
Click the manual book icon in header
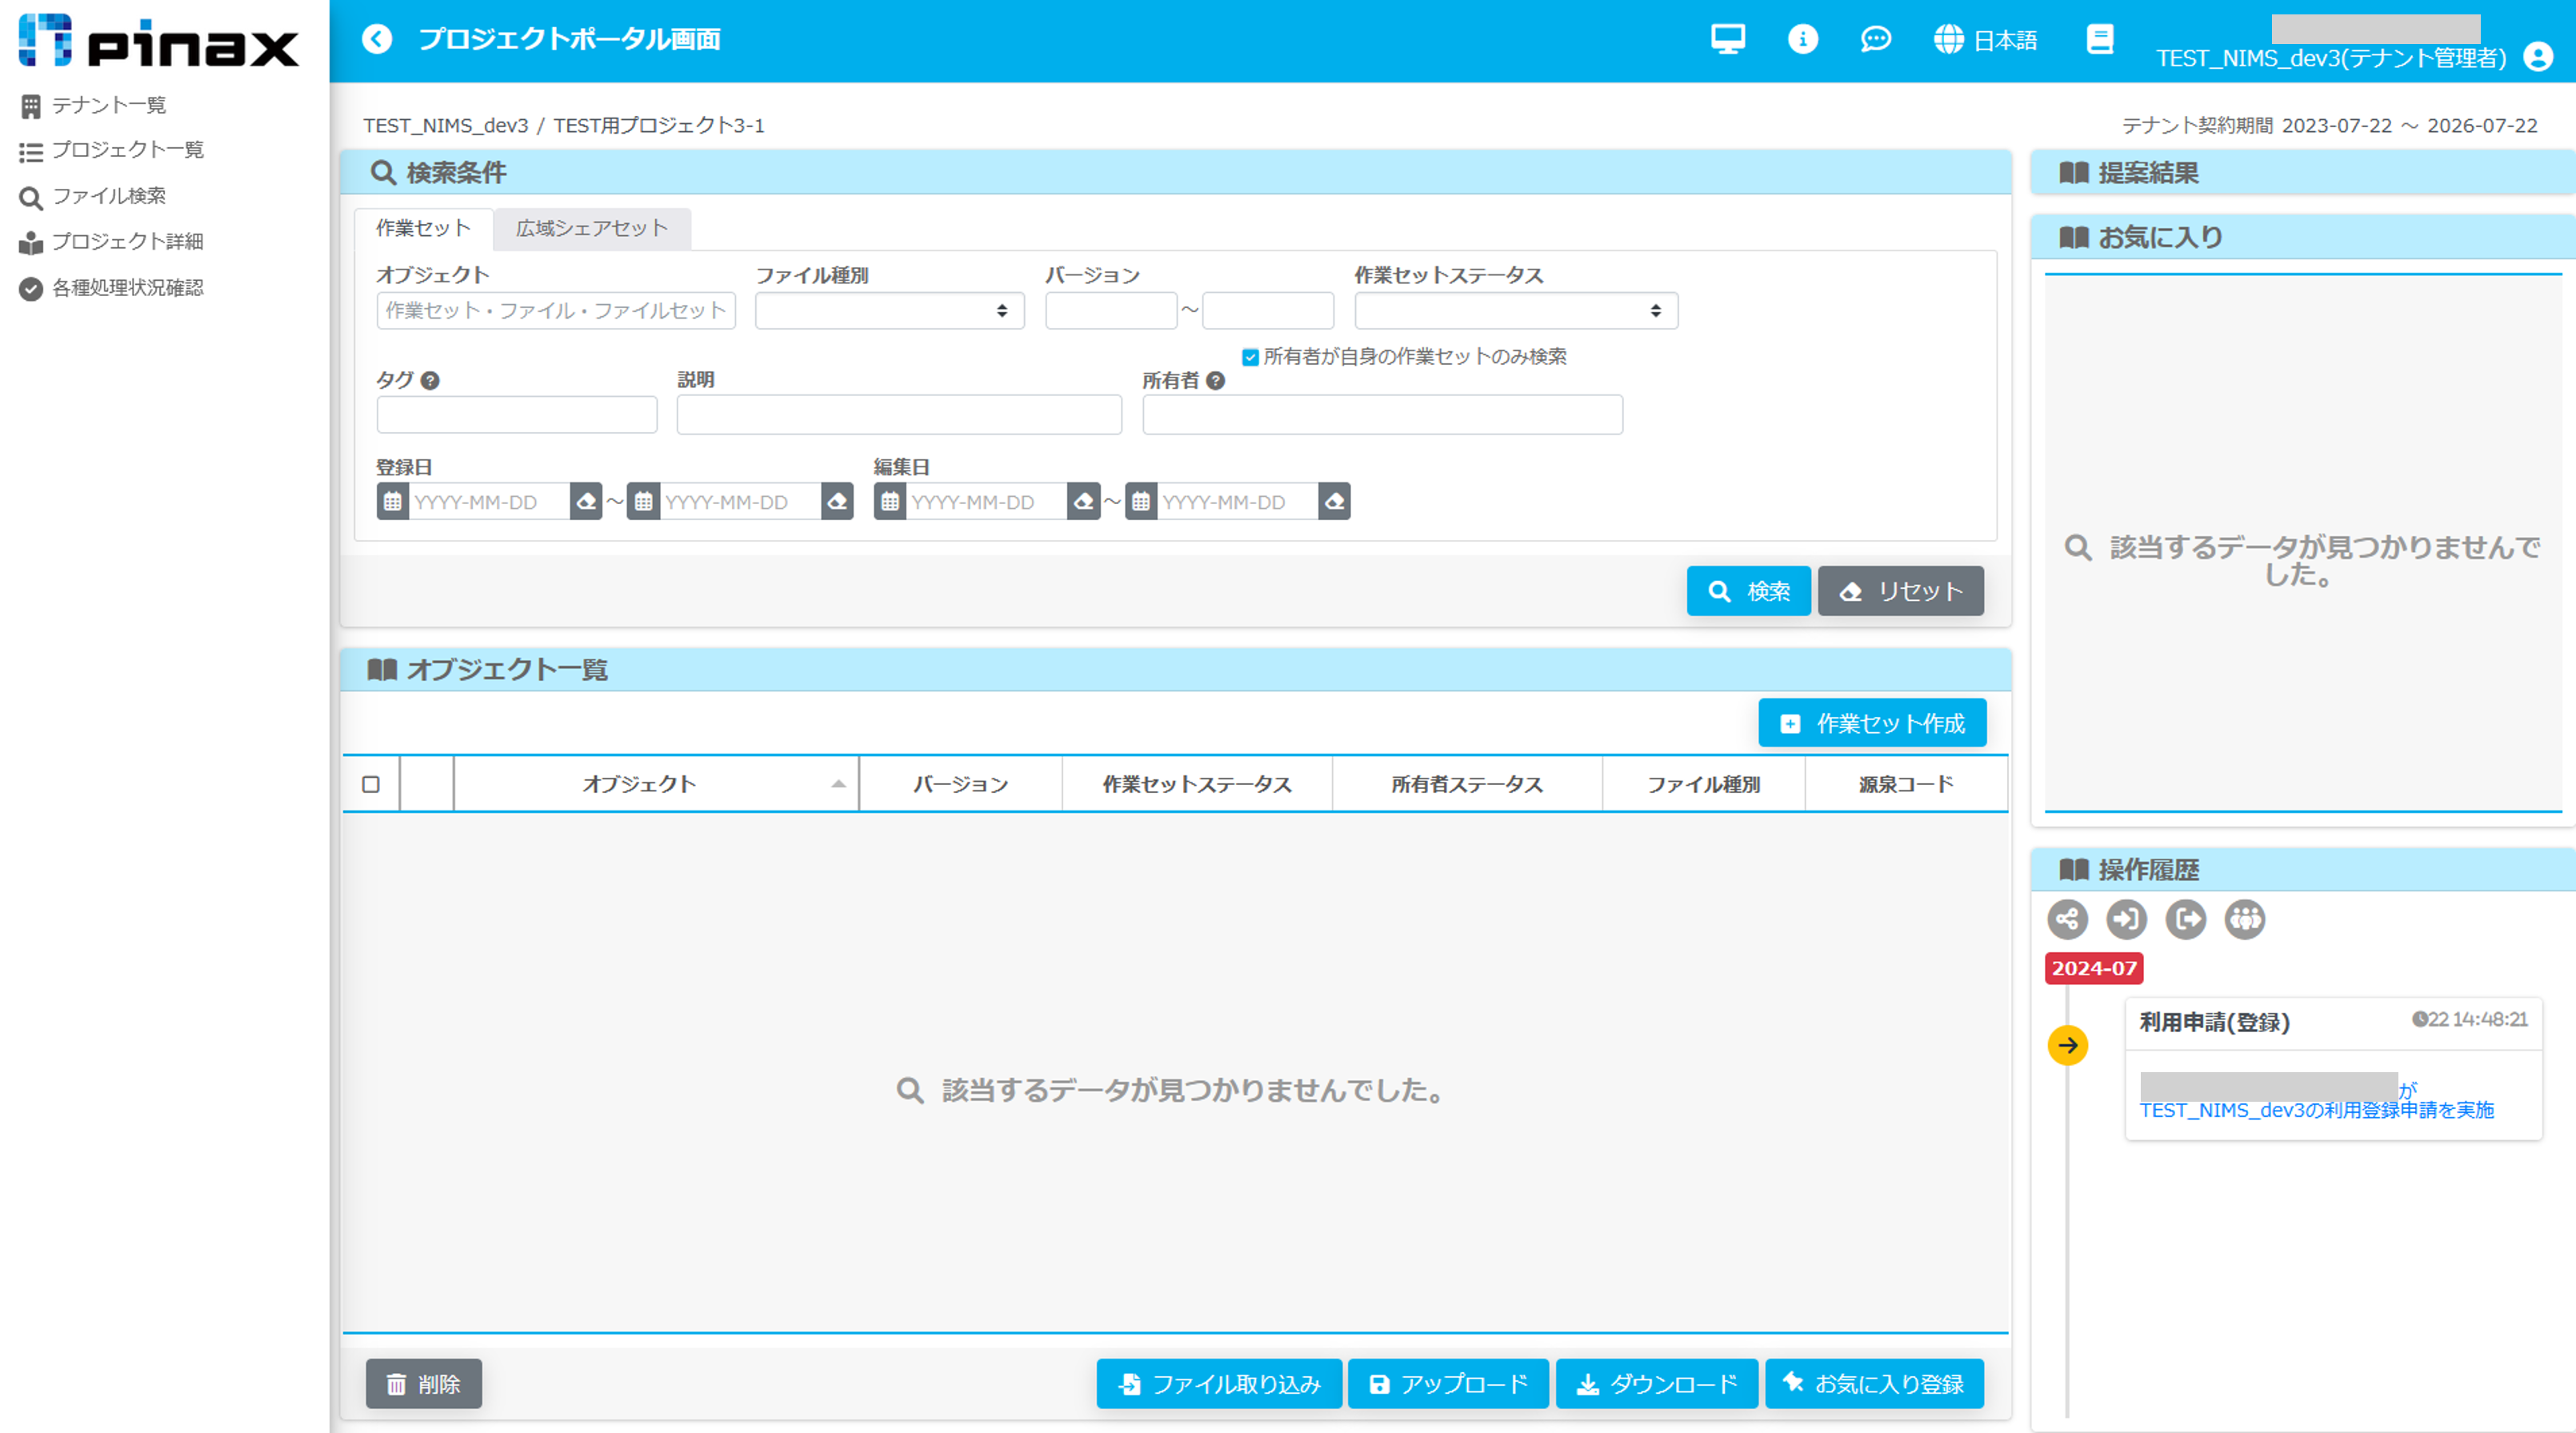tap(2100, 39)
